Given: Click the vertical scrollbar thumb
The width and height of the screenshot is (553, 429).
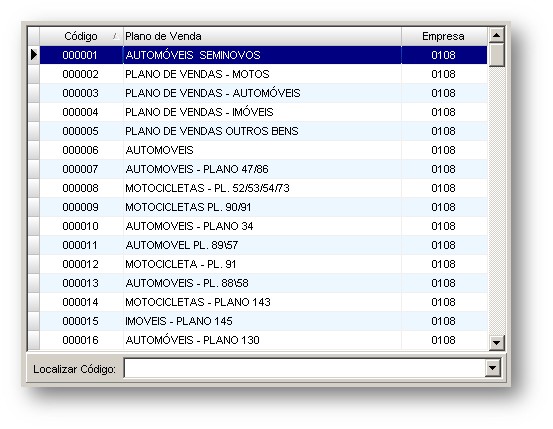Looking at the screenshot, I should coord(496,54).
